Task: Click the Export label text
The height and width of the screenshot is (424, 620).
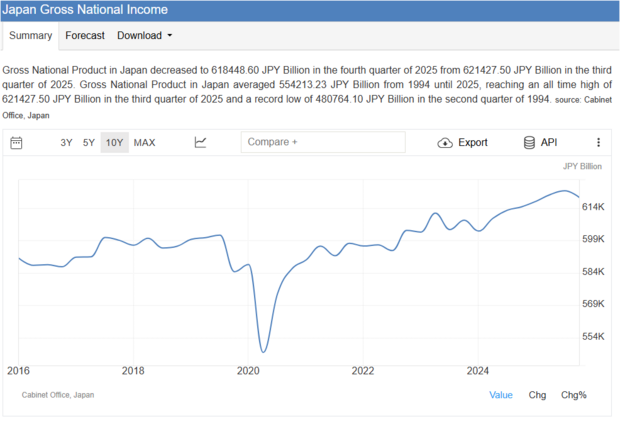Action: (x=473, y=143)
